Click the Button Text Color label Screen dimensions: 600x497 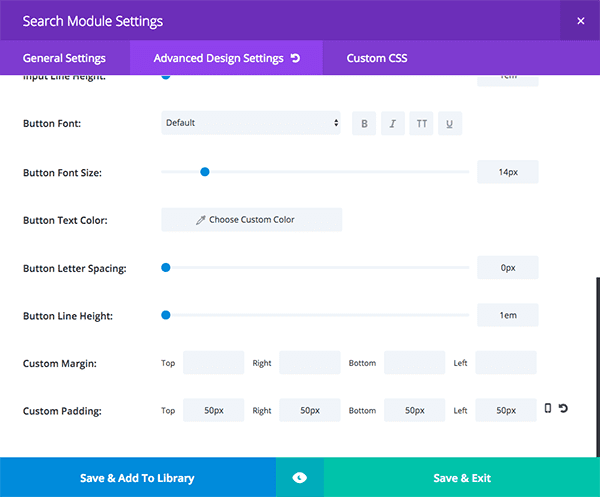(x=65, y=220)
